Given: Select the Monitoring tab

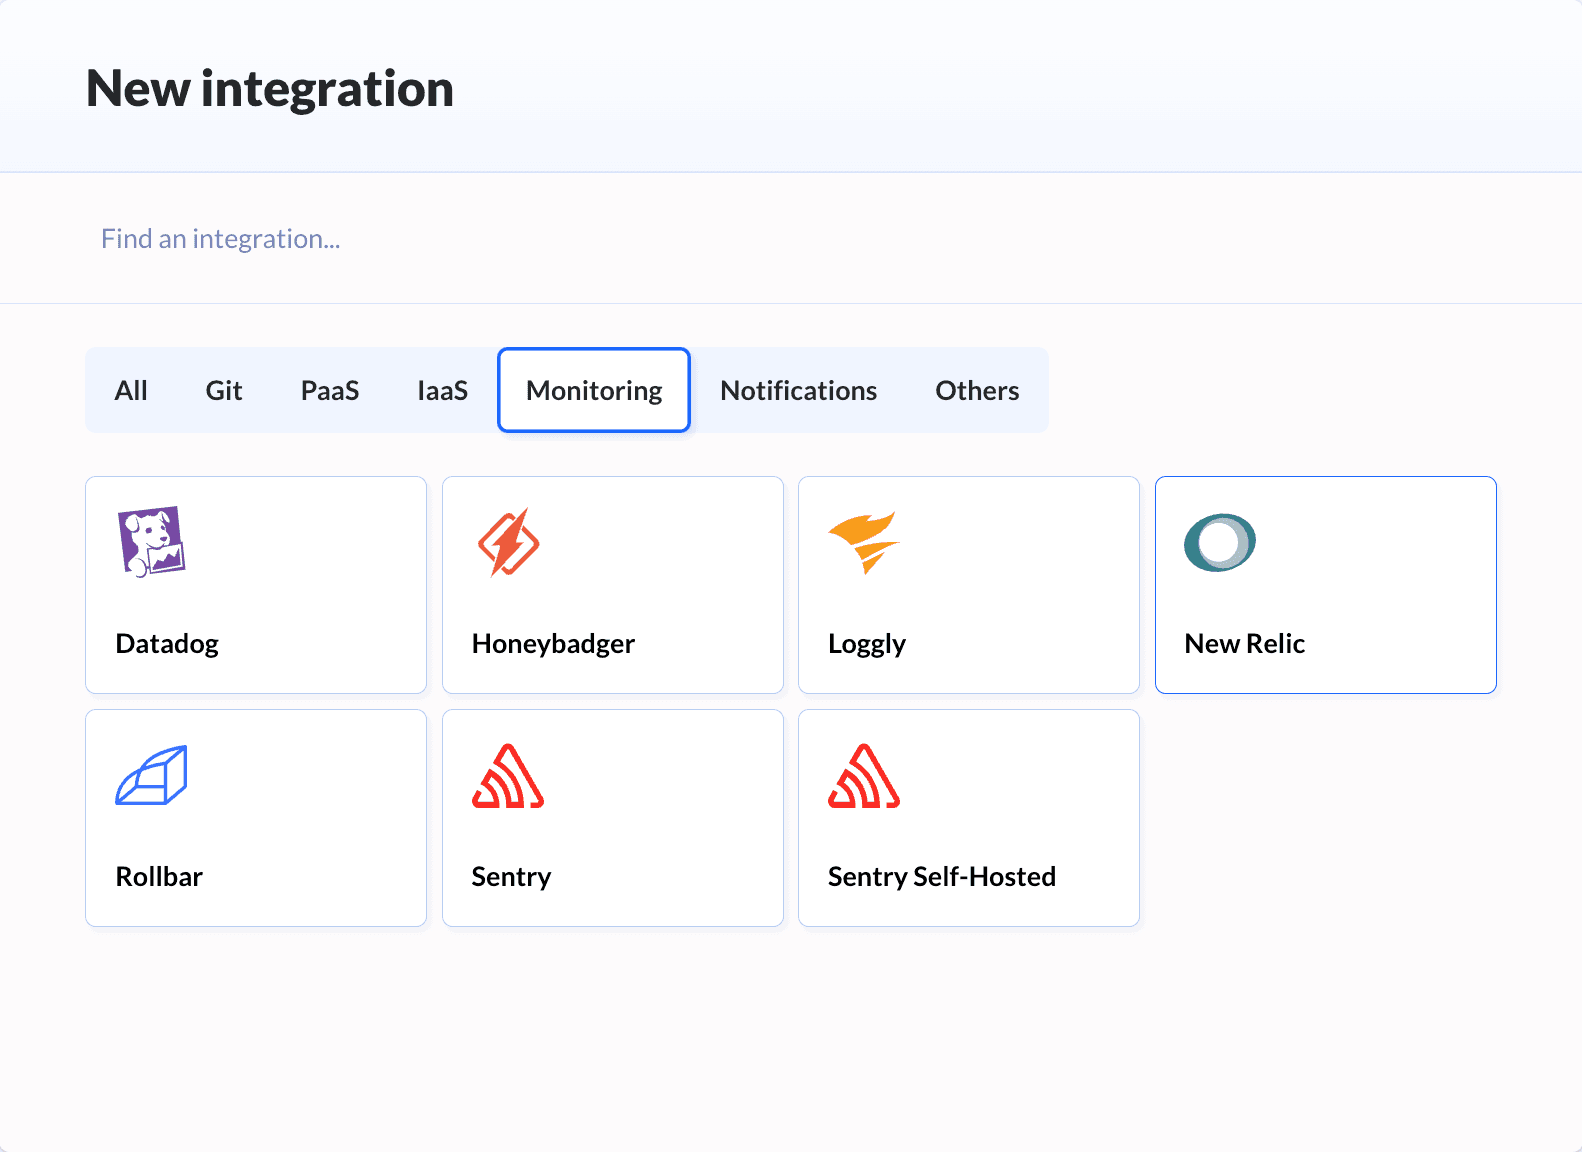Looking at the screenshot, I should pyautogui.click(x=594, y=390).
